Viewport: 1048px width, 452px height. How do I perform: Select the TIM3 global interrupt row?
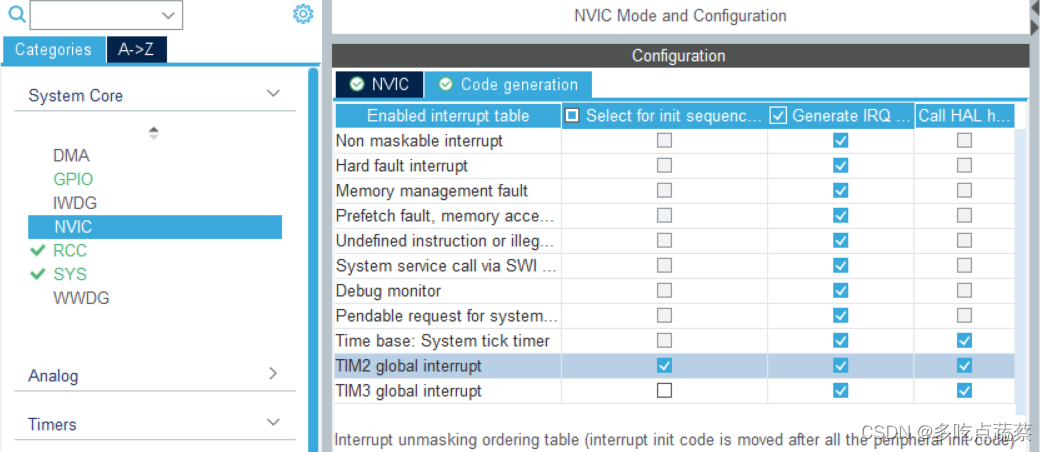pos(674,390)
